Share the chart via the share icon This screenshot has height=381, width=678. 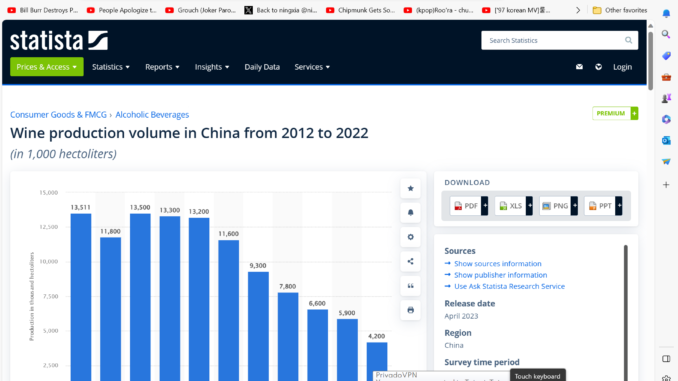coord(410,261)
